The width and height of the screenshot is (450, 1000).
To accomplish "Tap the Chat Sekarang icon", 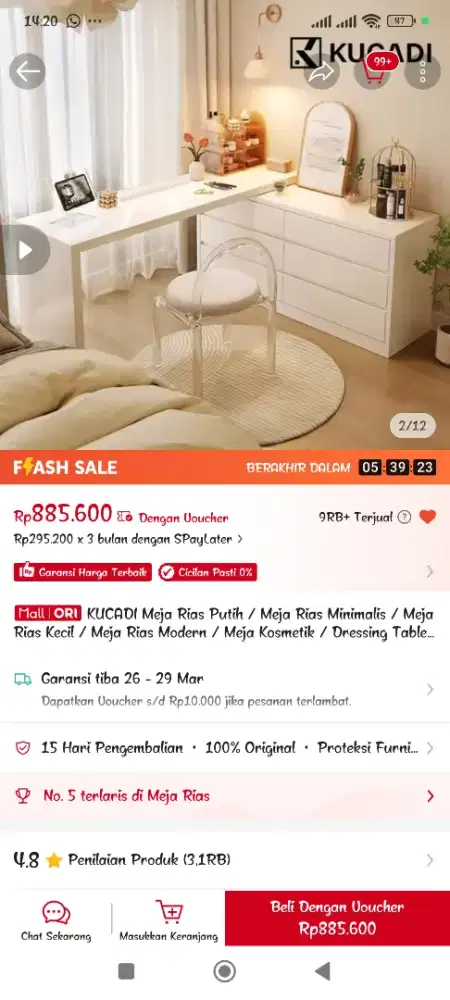I will (56, 913).
